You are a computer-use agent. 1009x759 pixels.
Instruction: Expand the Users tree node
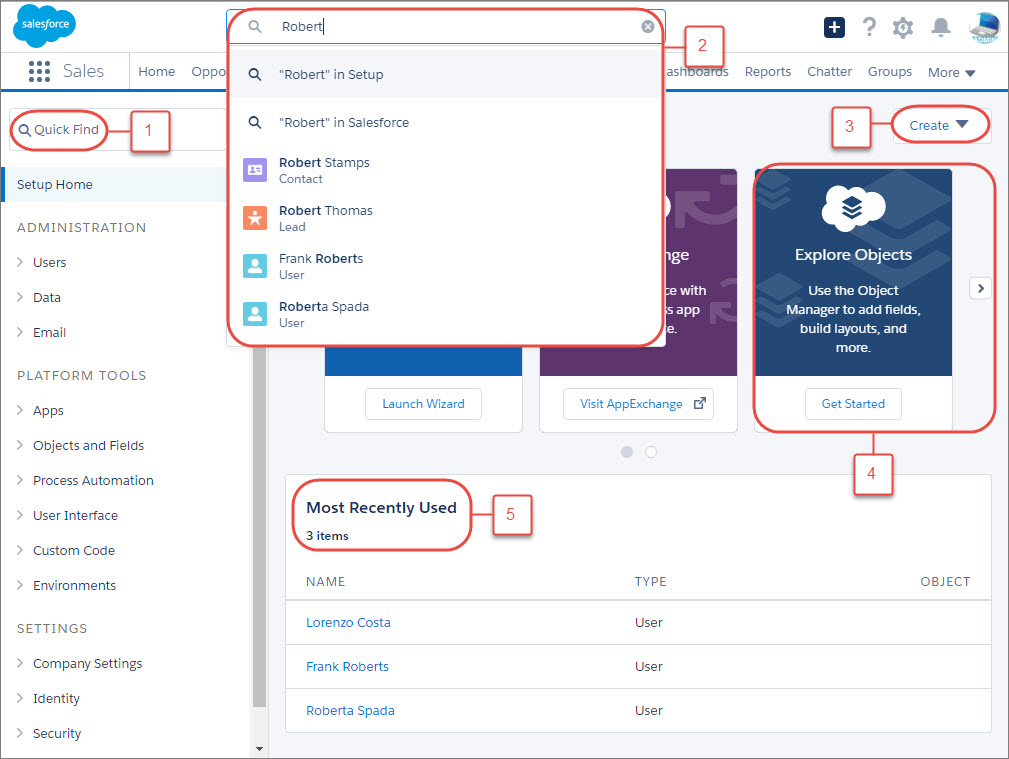click(x=19, y=262)
